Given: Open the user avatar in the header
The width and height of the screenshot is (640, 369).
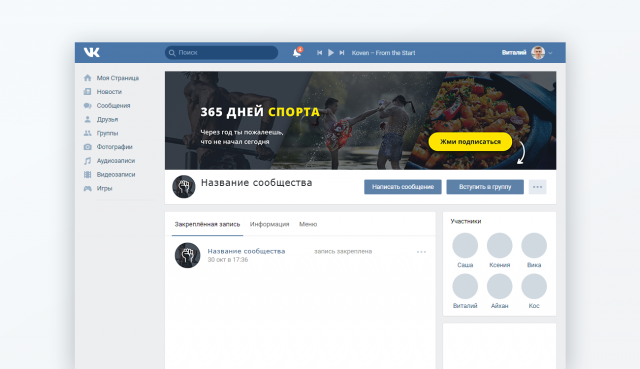Looking at the screenshot, I should [x=538, y=53].
